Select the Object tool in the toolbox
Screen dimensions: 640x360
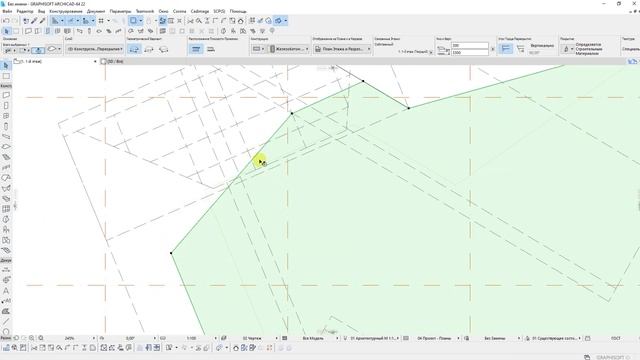click(x=6, y=230)
